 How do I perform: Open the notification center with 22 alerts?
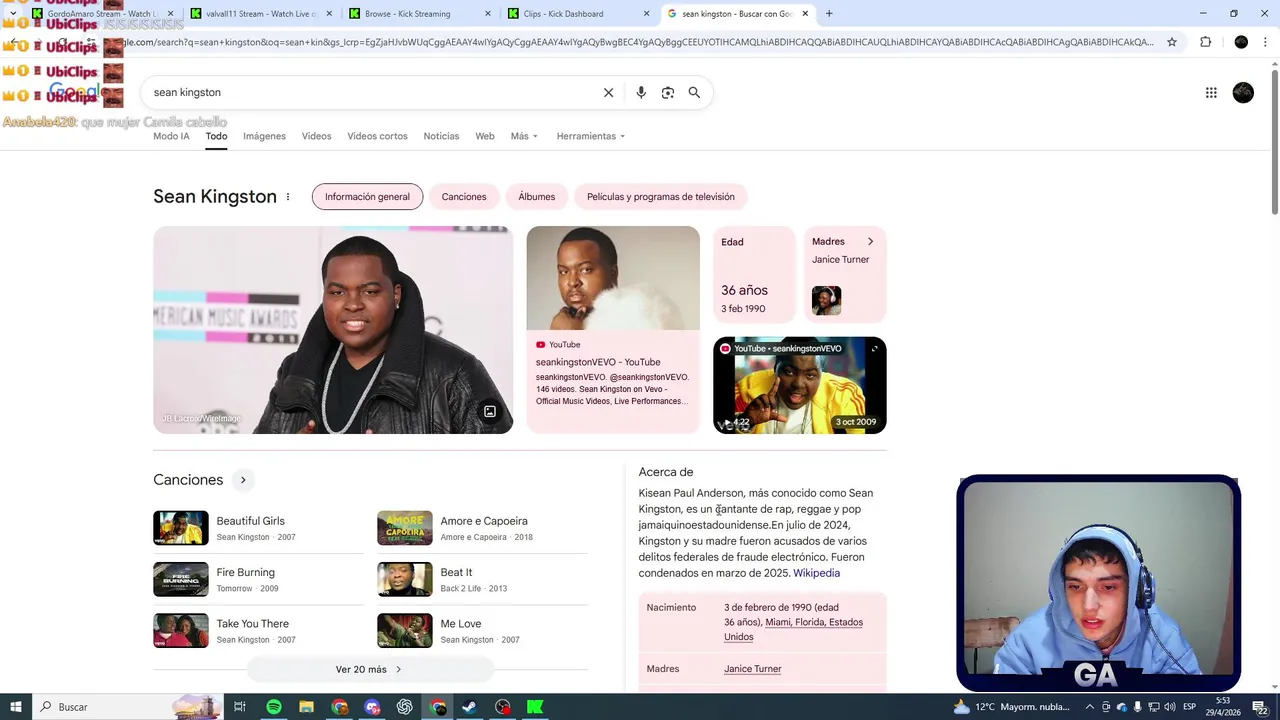tap(1262, 707)
